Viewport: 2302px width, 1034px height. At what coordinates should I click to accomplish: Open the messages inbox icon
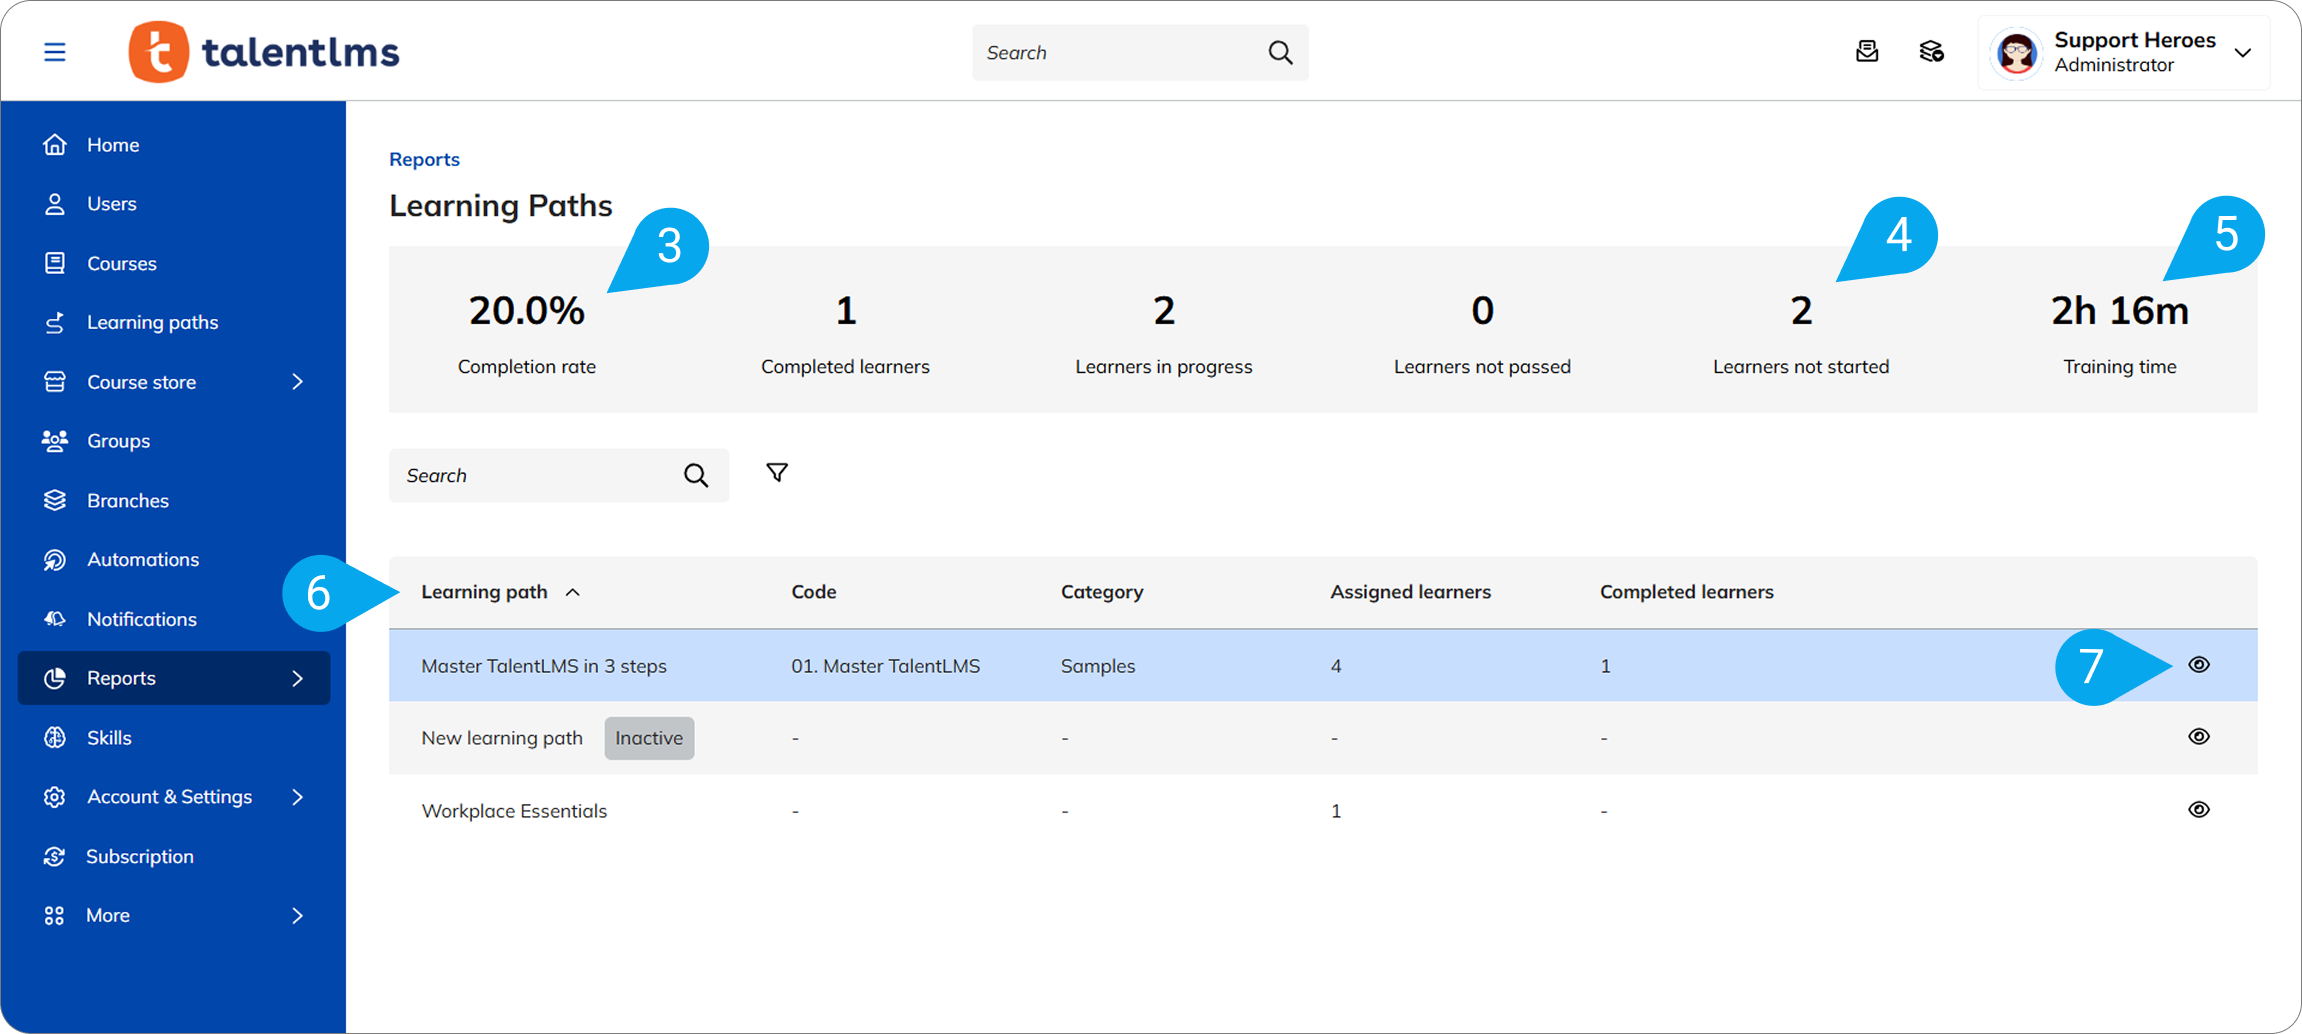pyautogui.click(x=1866, y=52)
